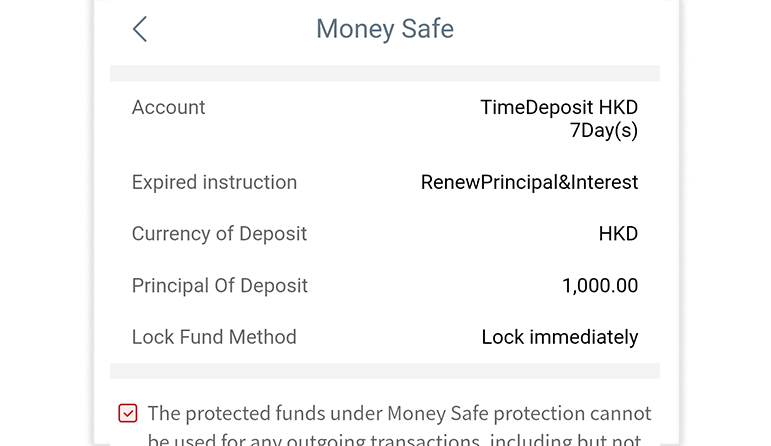
Task: Click the gray divider below Lock Fund Method
Action: tap(385, 371)
